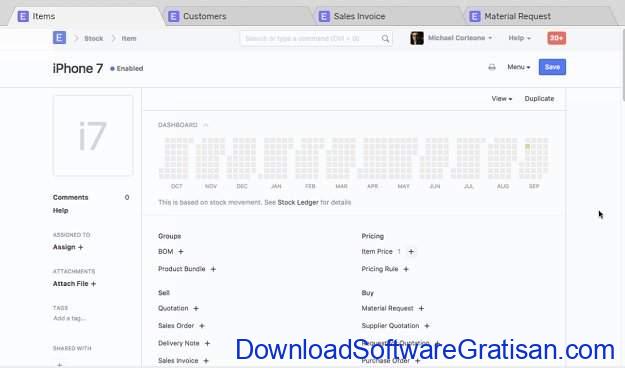Save the iPhone 7 item
This screenshot has width=625, height=369.
[x=552, y=67]
